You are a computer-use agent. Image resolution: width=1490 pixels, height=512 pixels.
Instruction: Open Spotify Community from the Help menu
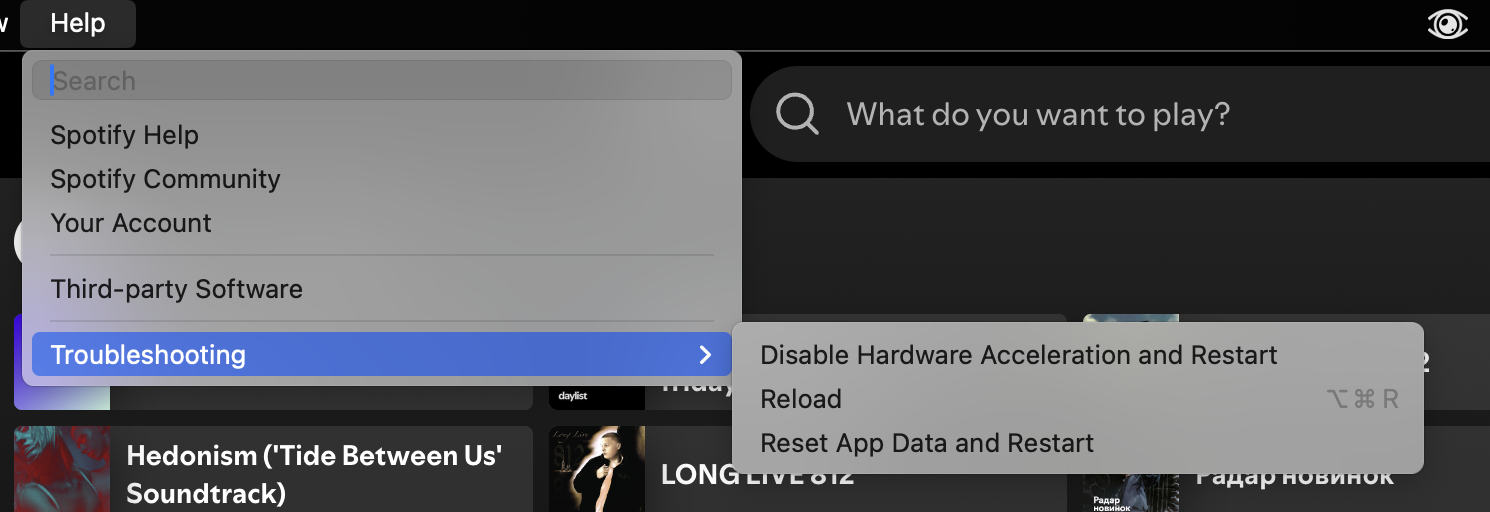(166, 179)
